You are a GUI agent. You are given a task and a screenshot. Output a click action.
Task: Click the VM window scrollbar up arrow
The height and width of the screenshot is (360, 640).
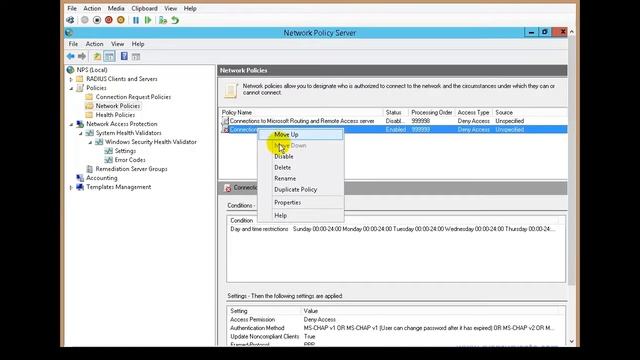click(x=571, y=31)
